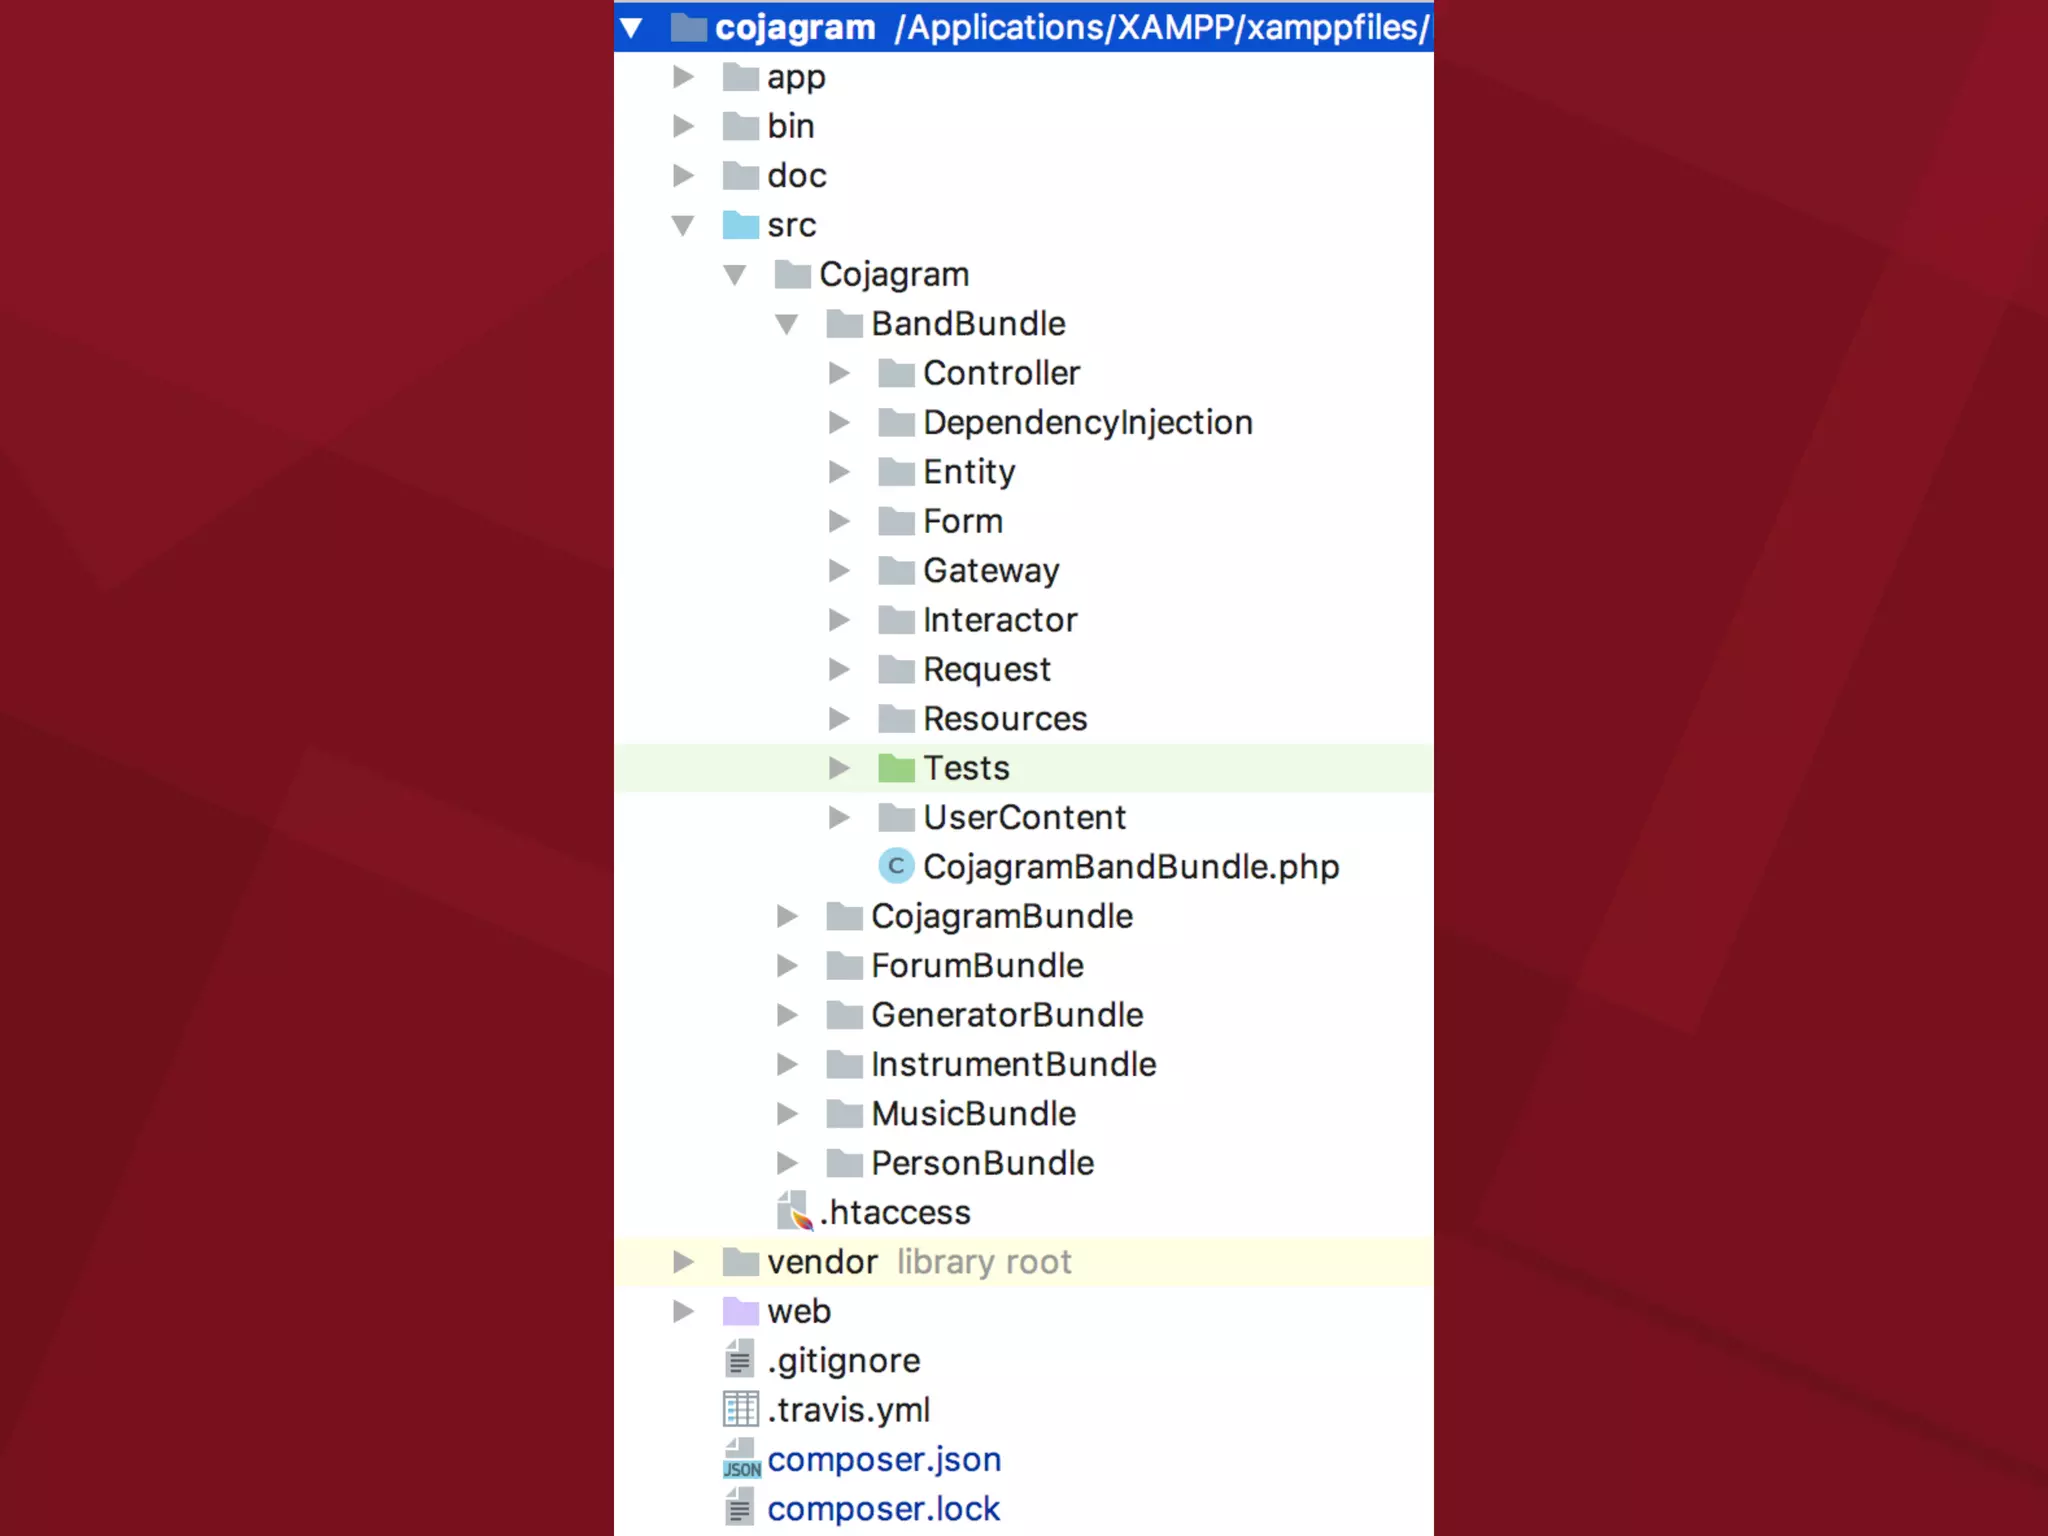Click the blue src source folder icon
The width and height of the screenshot is (2048, 1536).
tap(741, 225)
